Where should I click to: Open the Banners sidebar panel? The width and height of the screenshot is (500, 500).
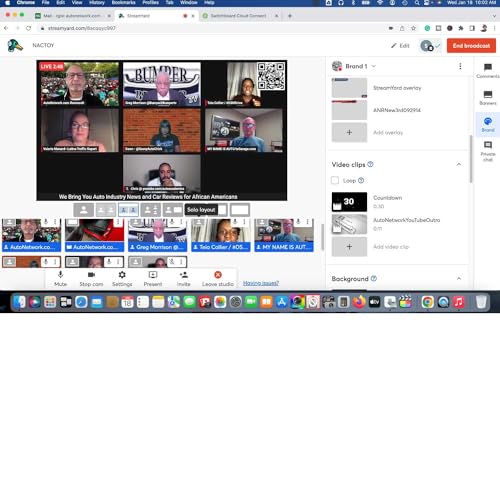pyautogui.click(x=488, y=98)
